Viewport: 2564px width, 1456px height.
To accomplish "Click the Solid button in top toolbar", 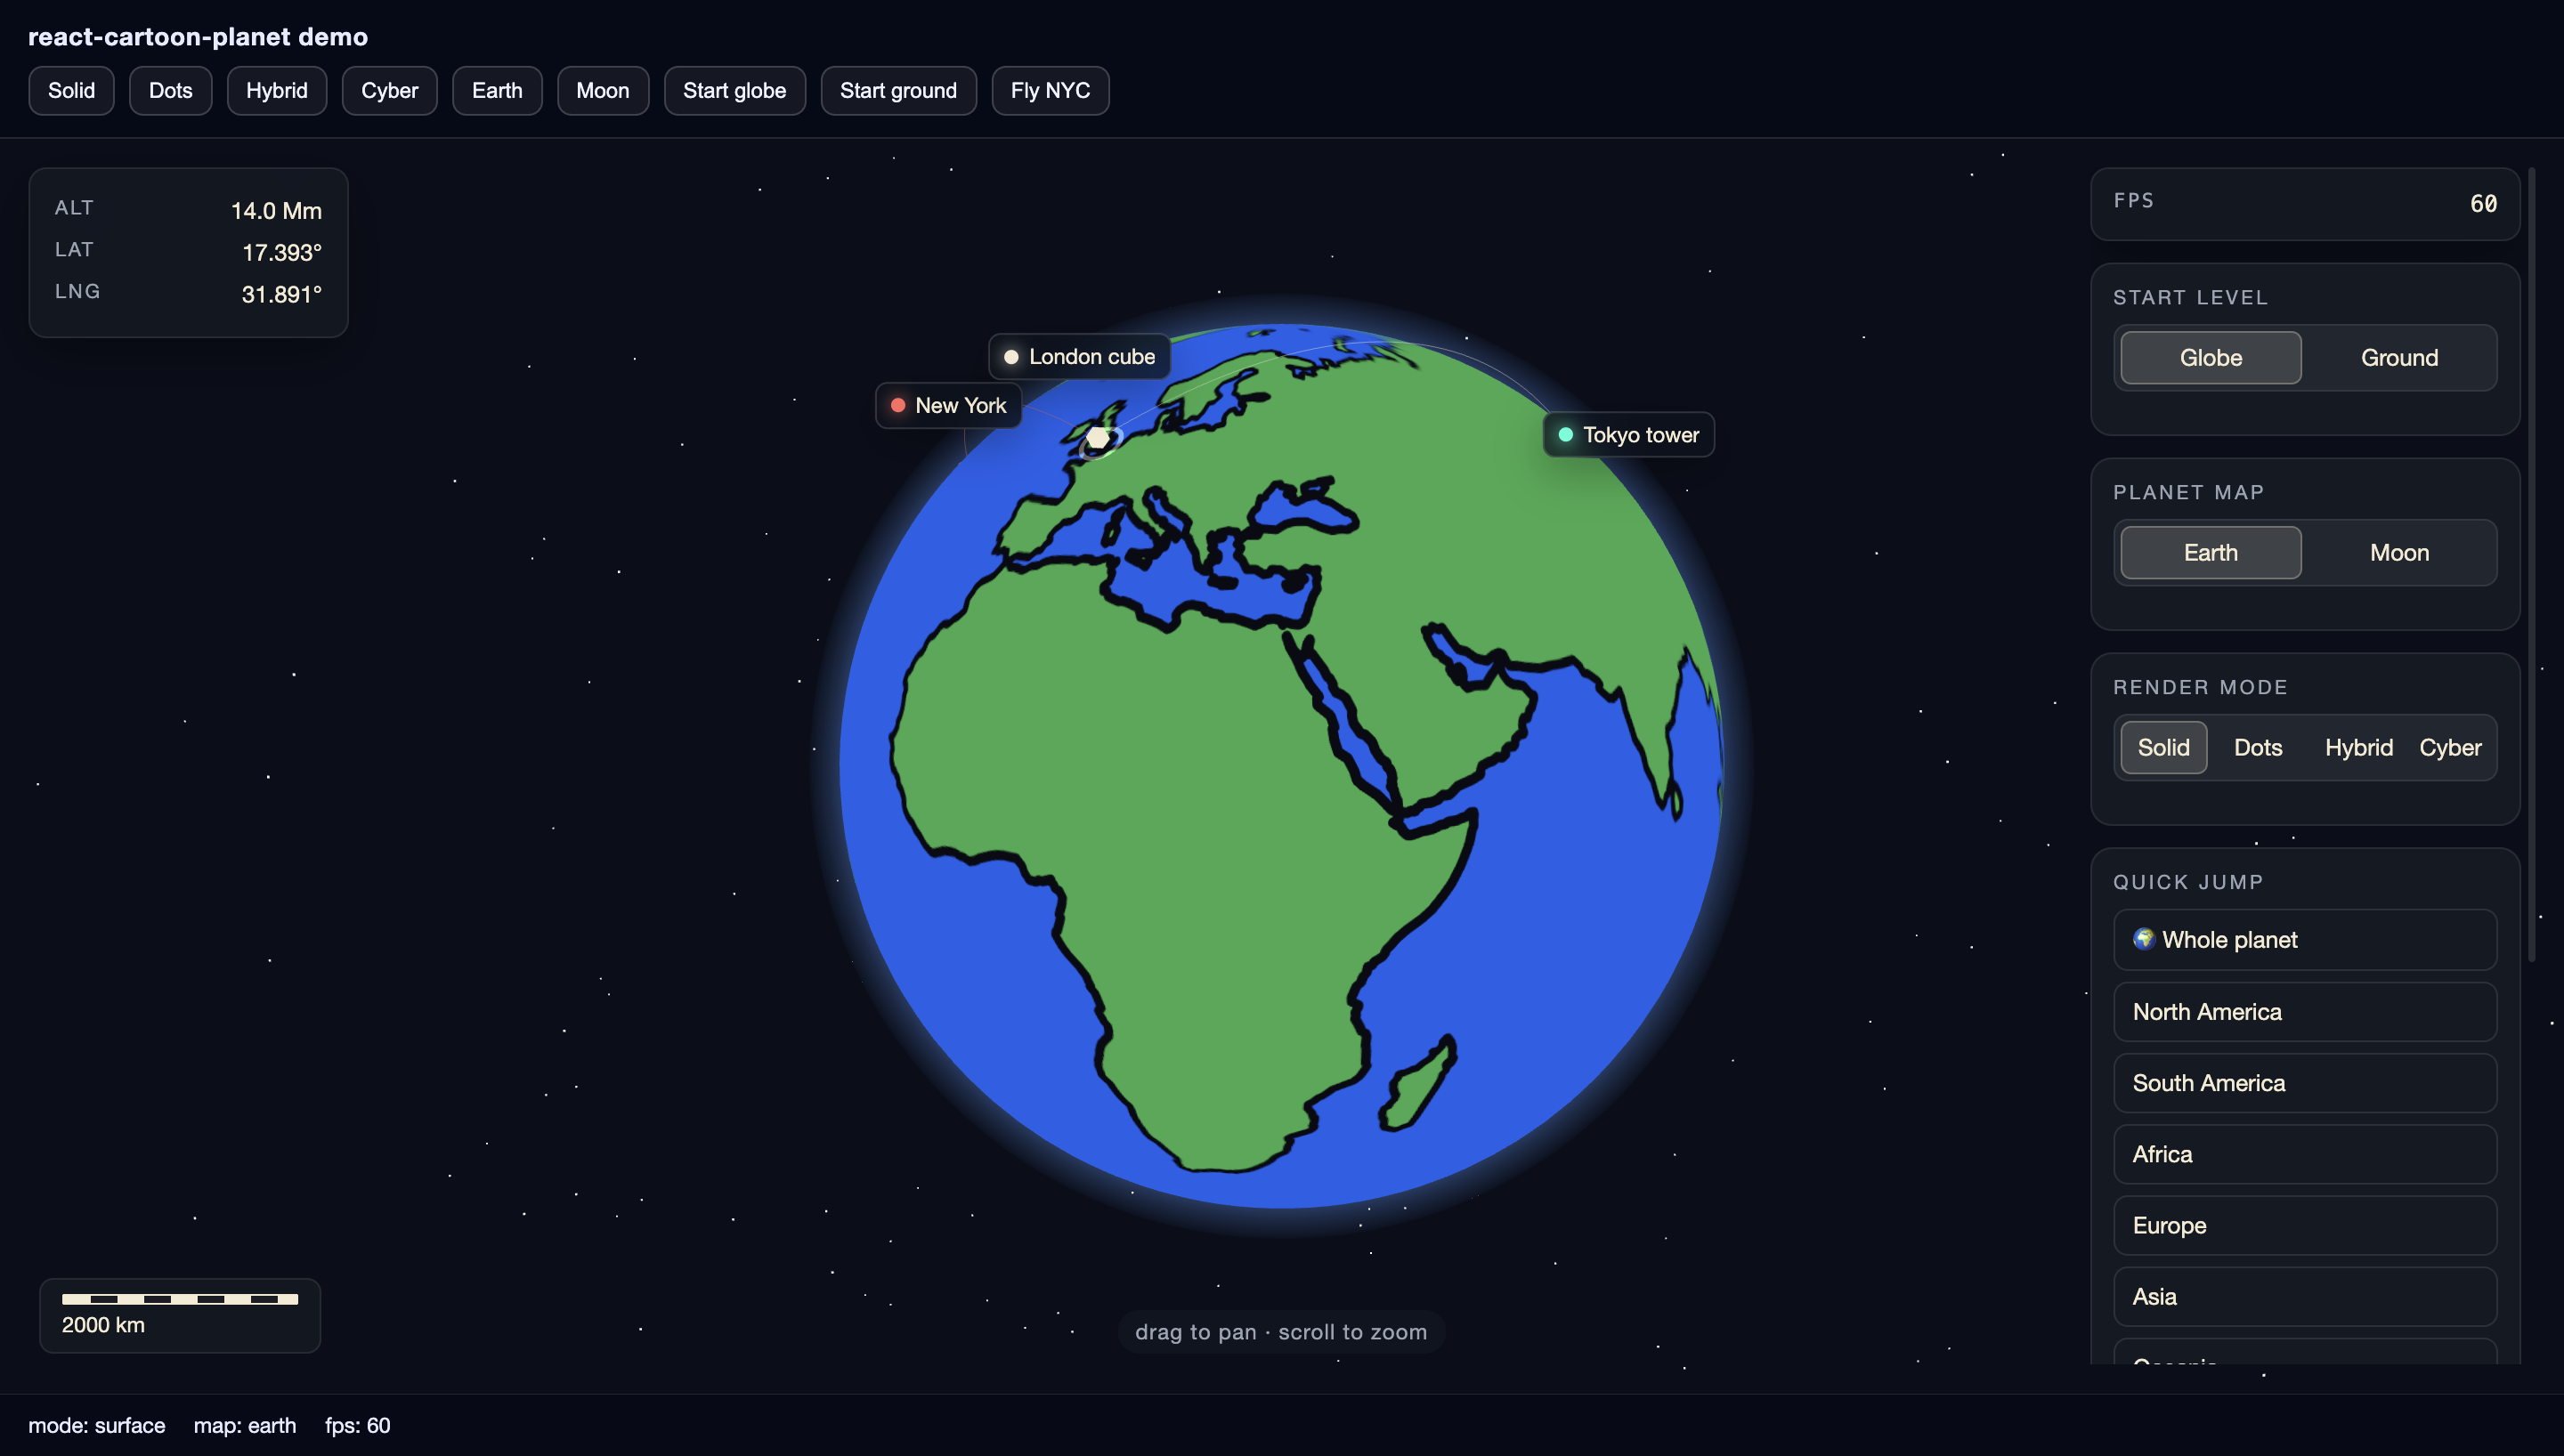I will pos(71,91).
